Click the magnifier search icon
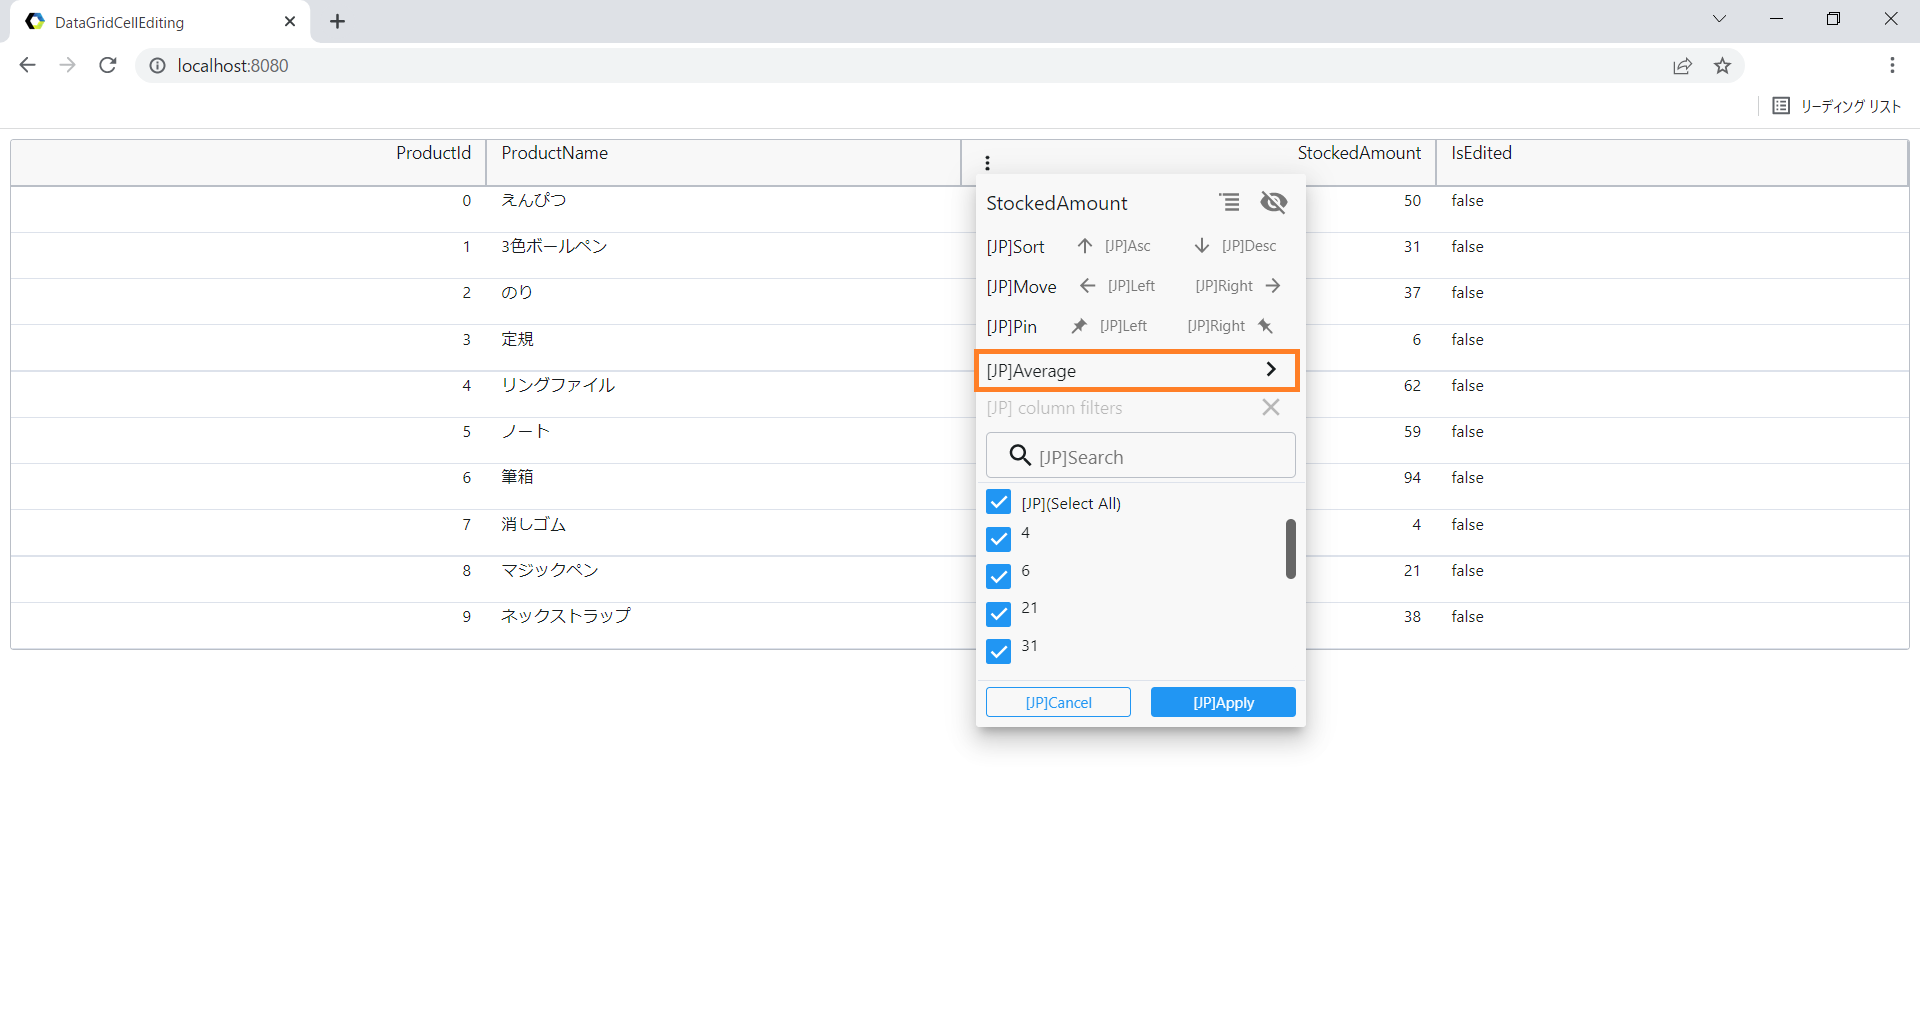Screen dimensions: 1920x1030 click(x=1020, y=456)
